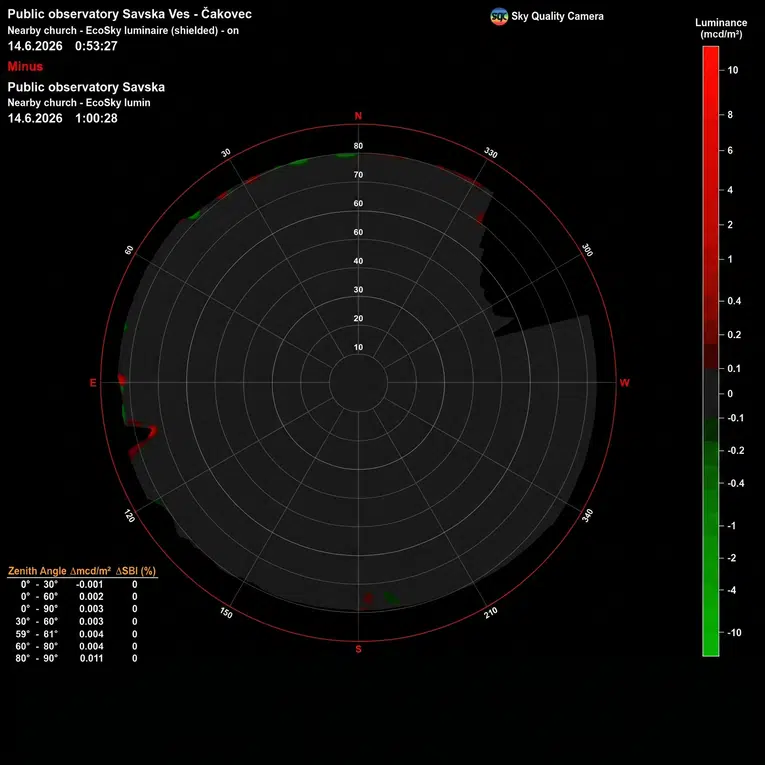Click the 0 mark on luminance scale
Screen dimensions: 765x765
[x=730, y=394]
